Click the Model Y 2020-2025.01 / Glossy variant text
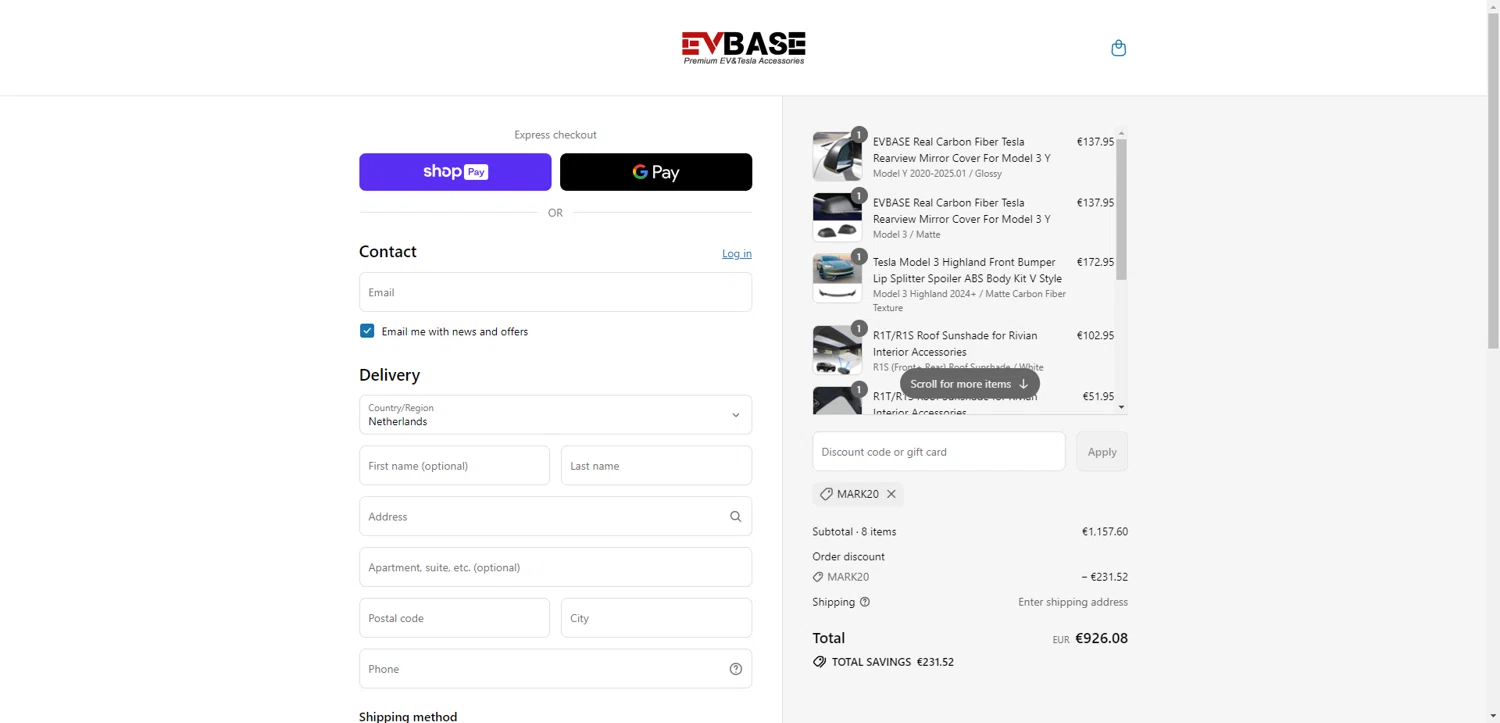The width and height of the screenshot is (1500, 723). pos(937,174)
